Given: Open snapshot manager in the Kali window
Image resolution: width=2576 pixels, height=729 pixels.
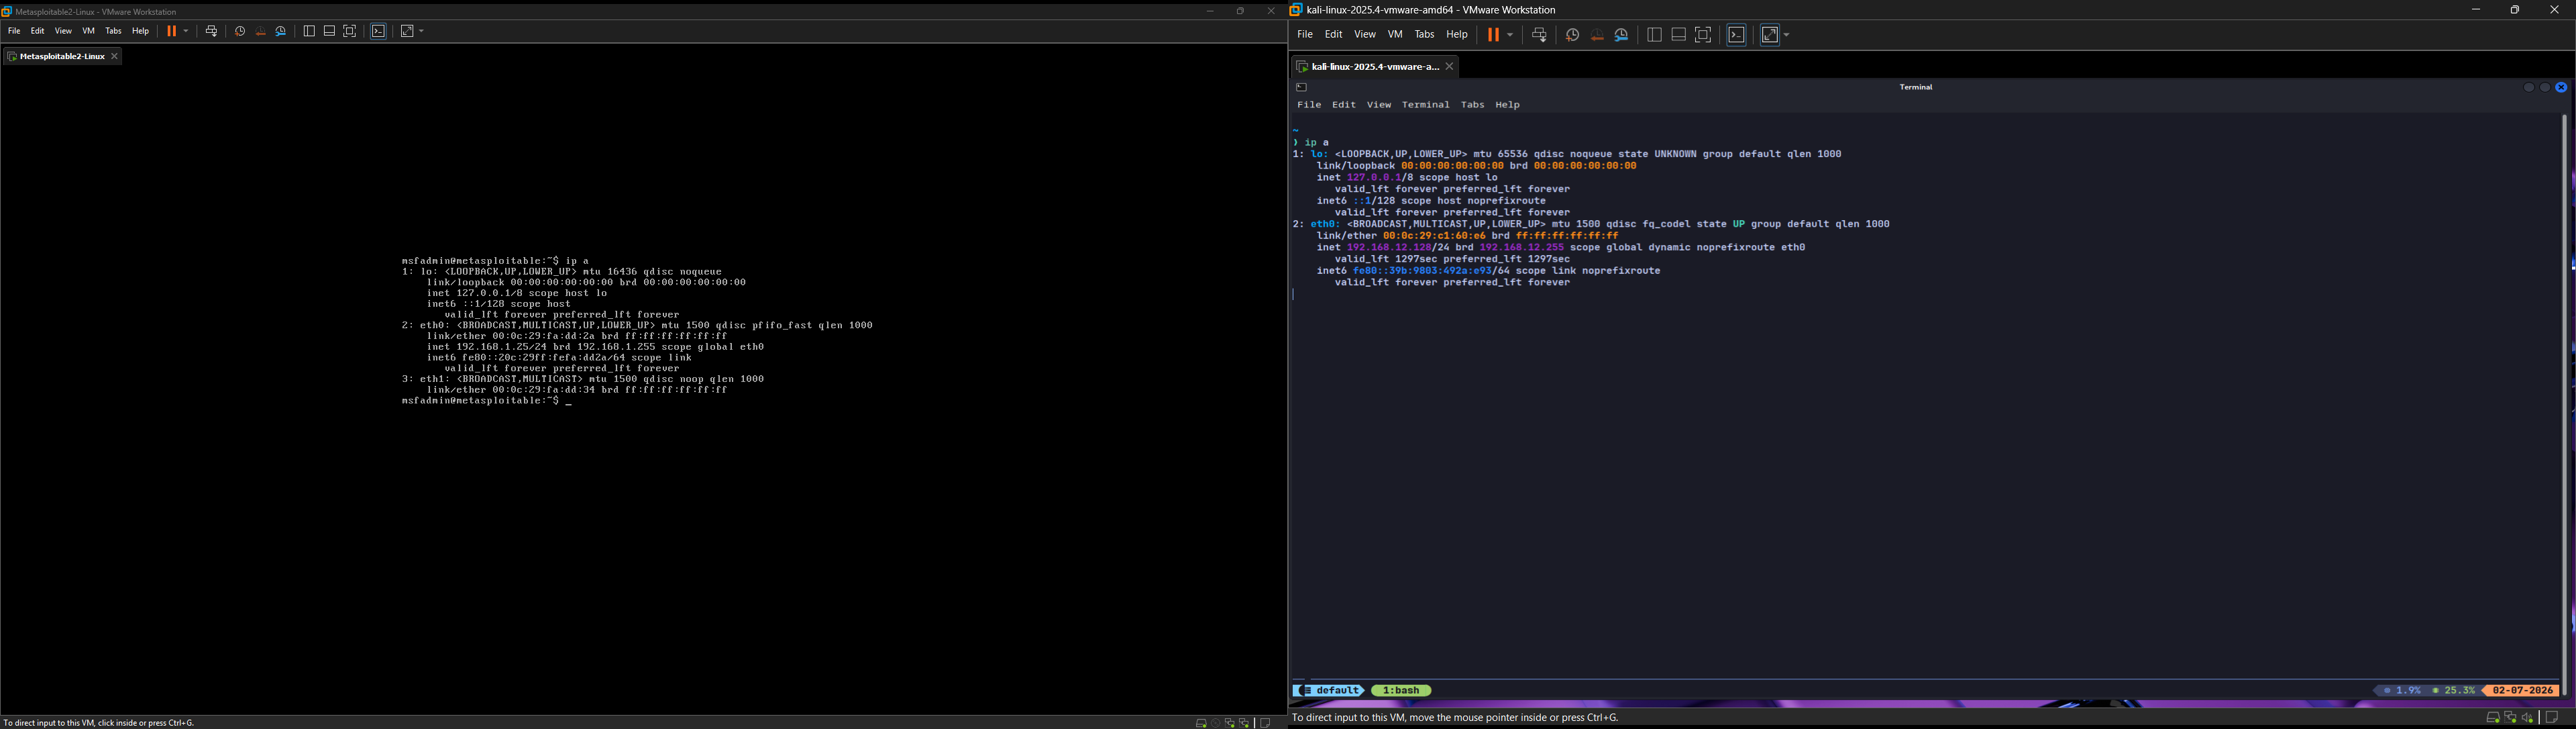Looking at the screenshot, I should pyautogui.click(x=1622, y=35).
